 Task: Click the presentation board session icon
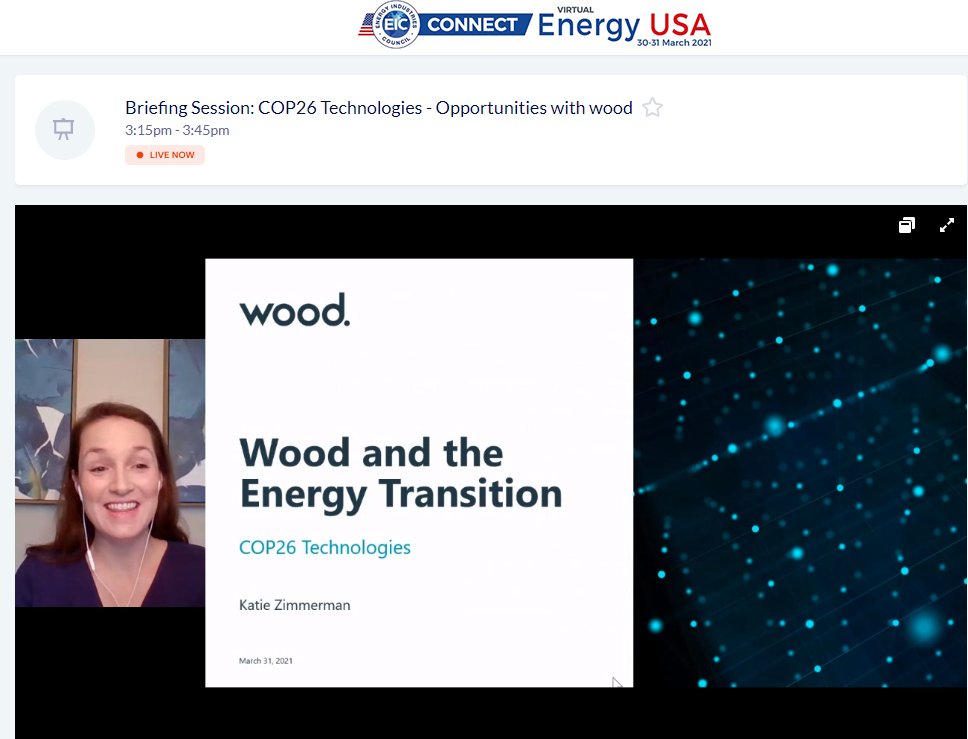(x=64, y=130)
